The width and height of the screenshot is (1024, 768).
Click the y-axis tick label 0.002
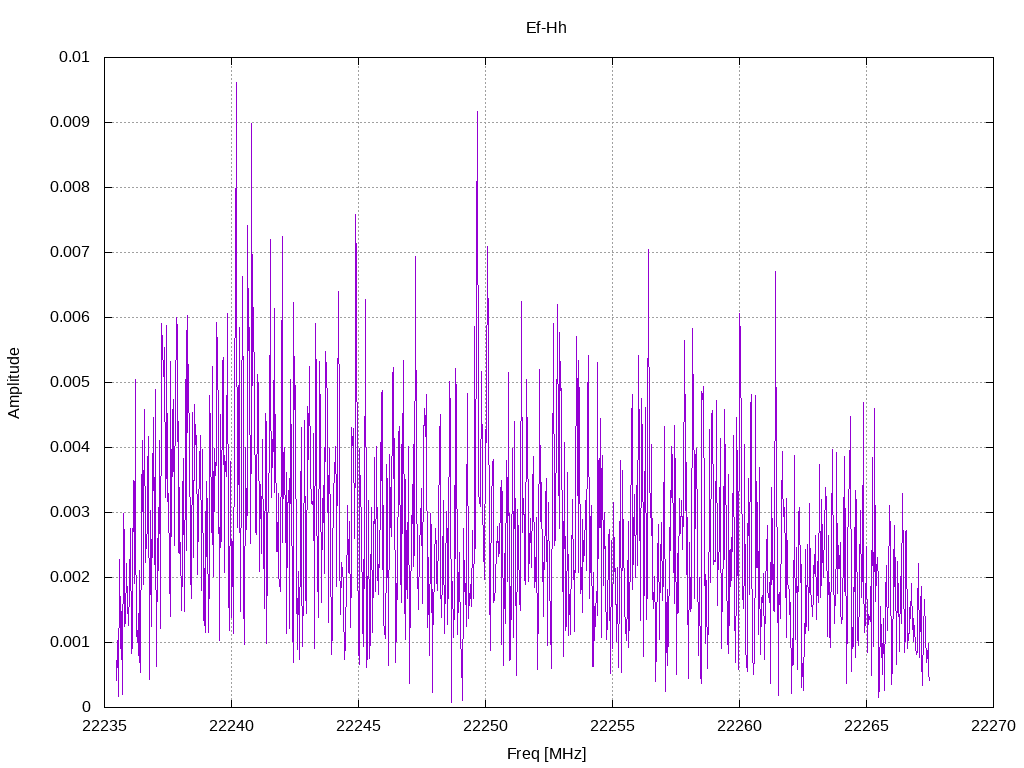pyautogui.click(x=70, y=577)
